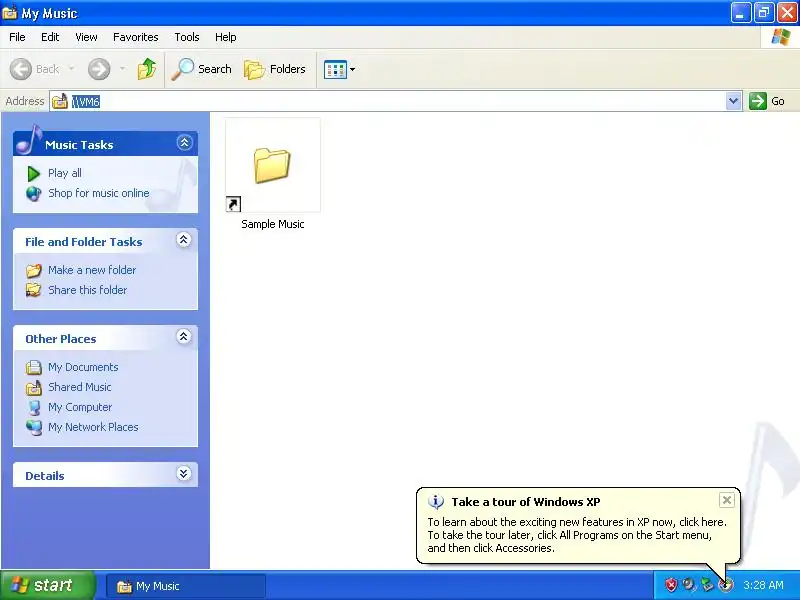Expand the Address bar dropdown
The height and width of the screenshot is (600, 800).
[x=733, y=101]
